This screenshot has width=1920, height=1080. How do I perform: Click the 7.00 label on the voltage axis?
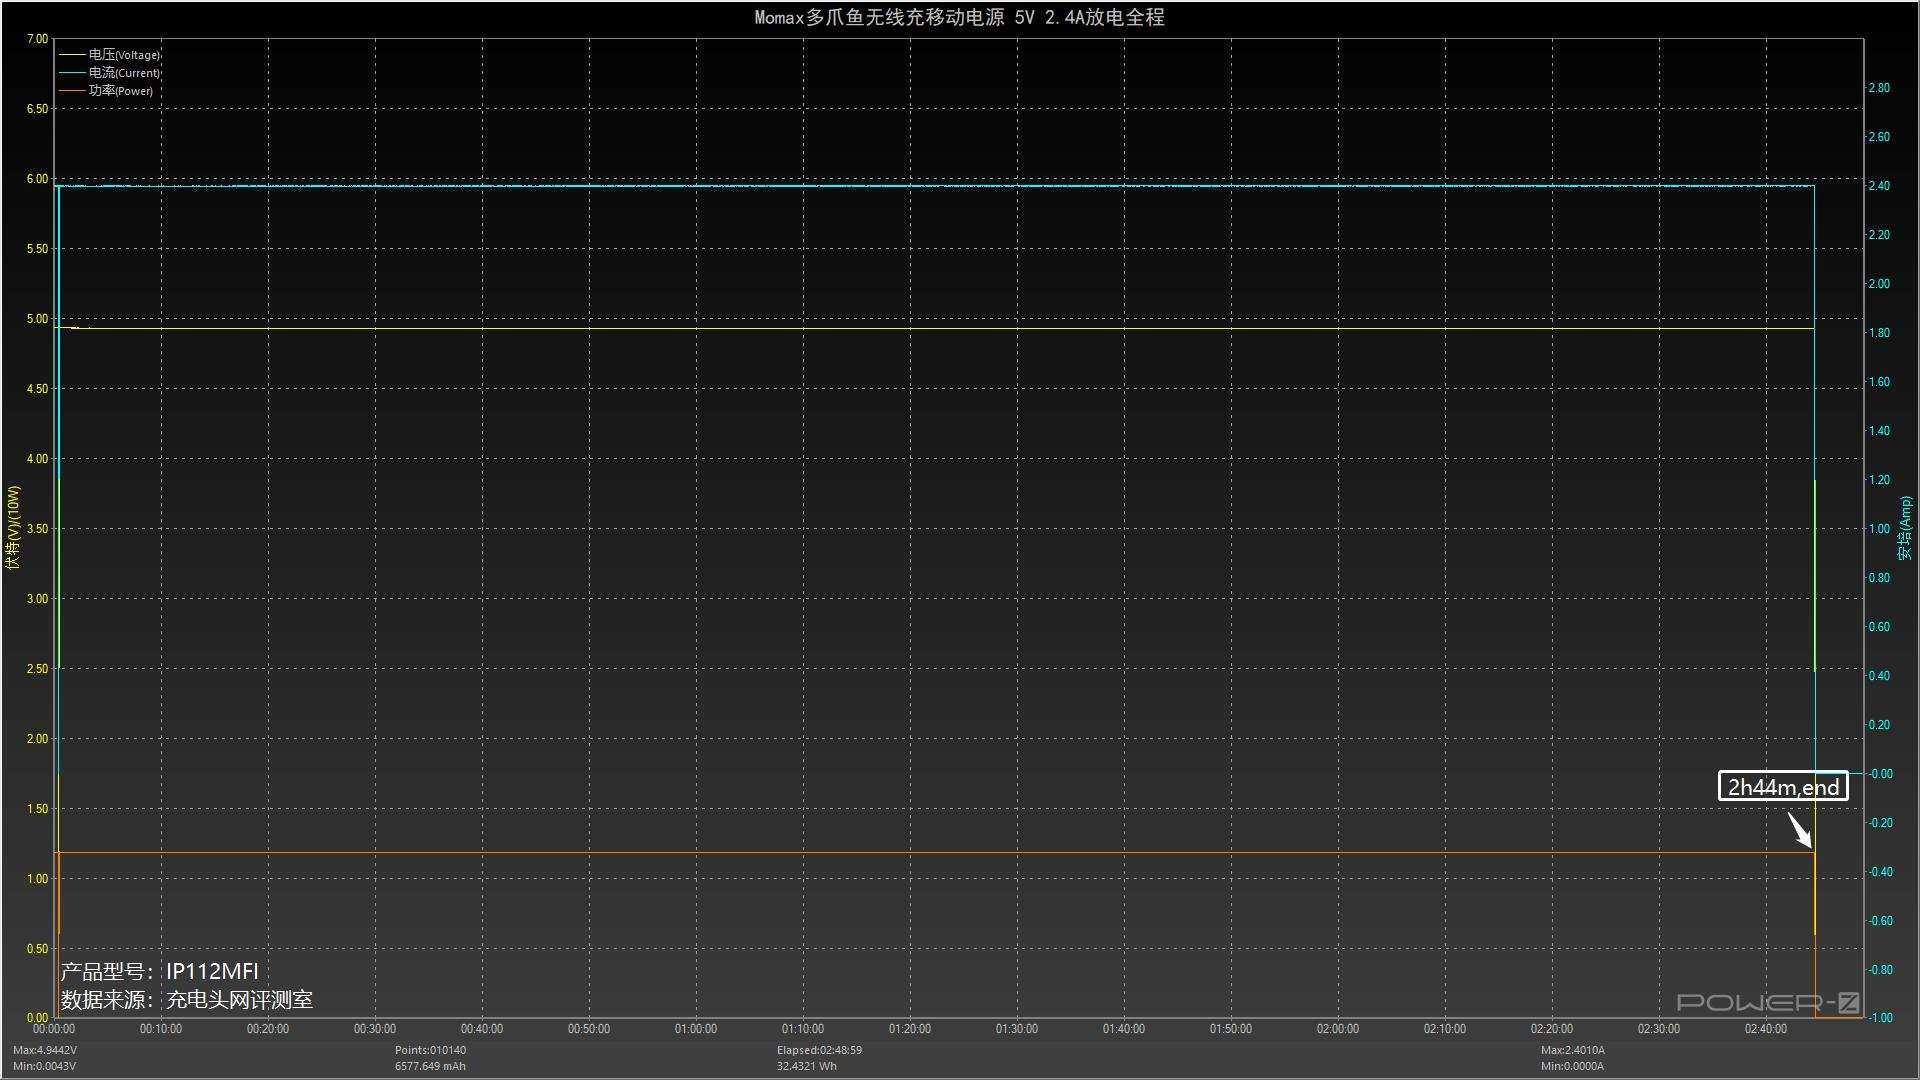(37, 39)
